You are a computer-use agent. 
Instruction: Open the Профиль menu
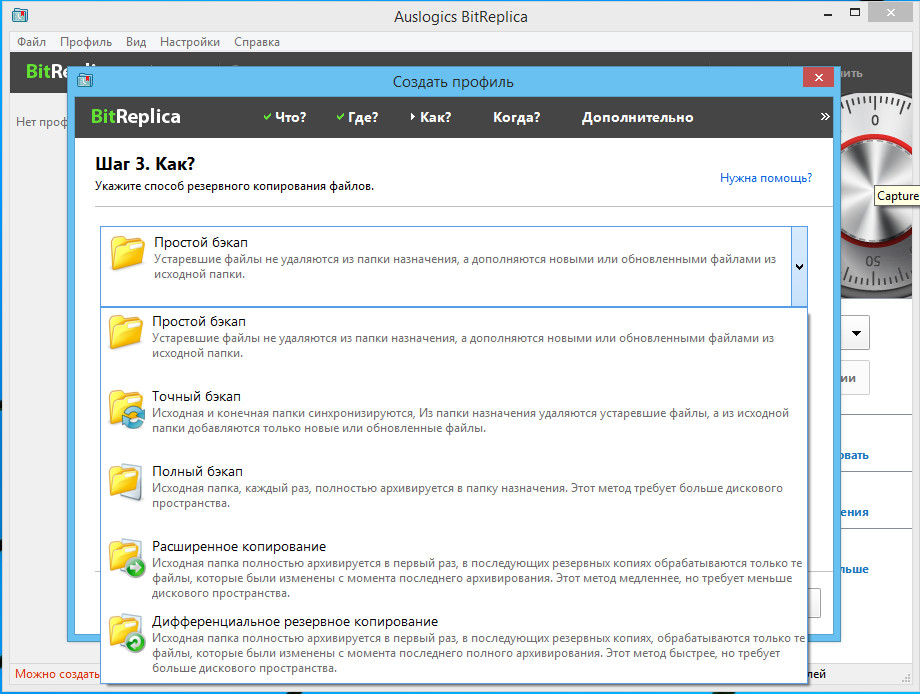(86, 42)
